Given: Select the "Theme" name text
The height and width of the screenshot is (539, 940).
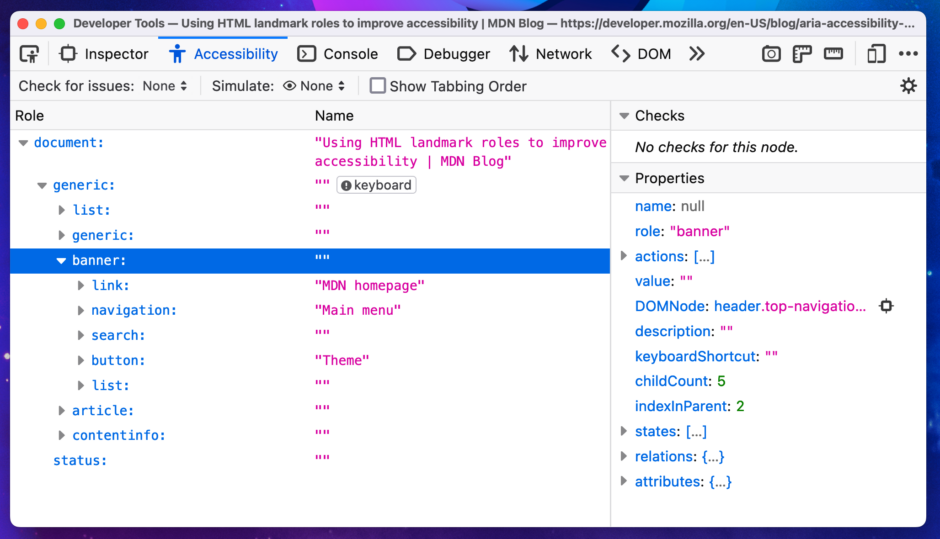Looking at the screenshot, I should pyautogui.click(x=342, y=360).
